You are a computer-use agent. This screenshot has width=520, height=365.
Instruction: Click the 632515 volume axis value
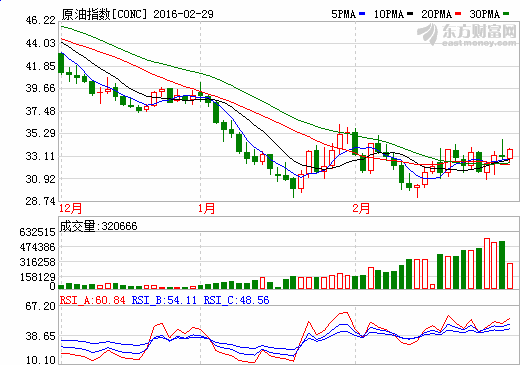click(38, 232)
